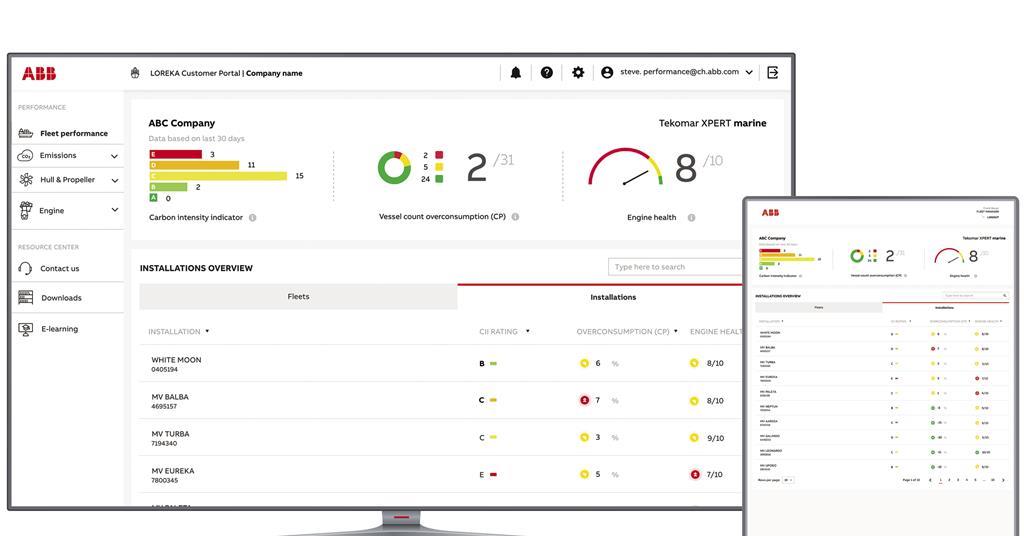Click MV EUREKA red engine health icon
1024x536 pixels.
click(695, 475)
